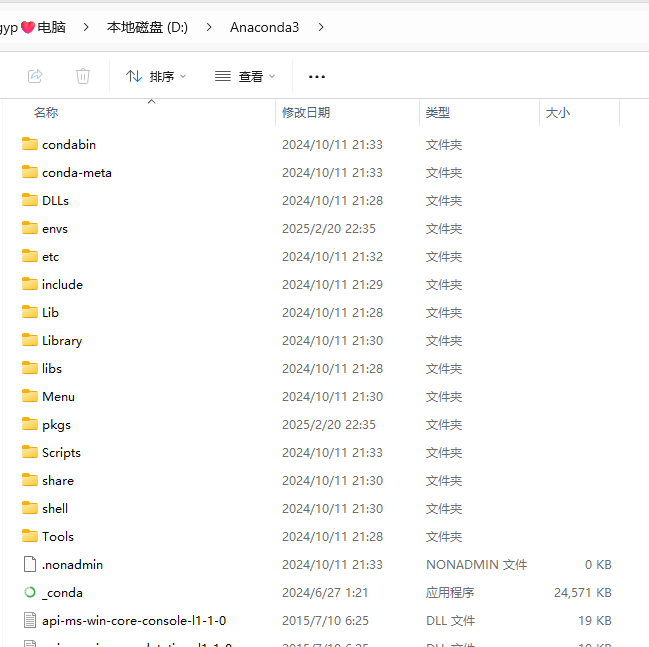Click the Share toolbar icon
This screenshot has height=647, width=649.
tap(35, 76)
